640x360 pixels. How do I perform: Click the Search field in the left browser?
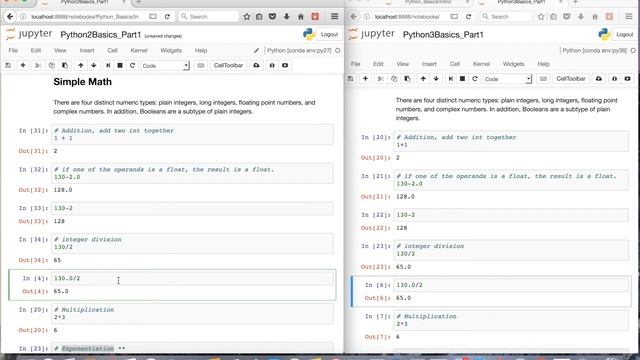pos(208,17)
